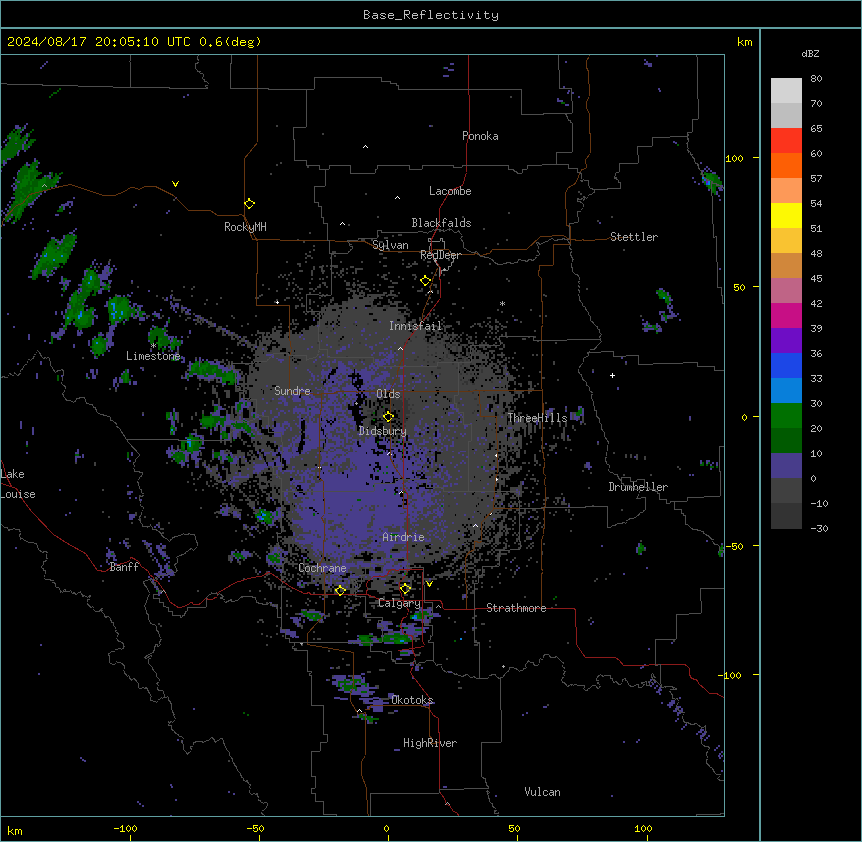Click the white plus marker west of Drumheller area

612,375
